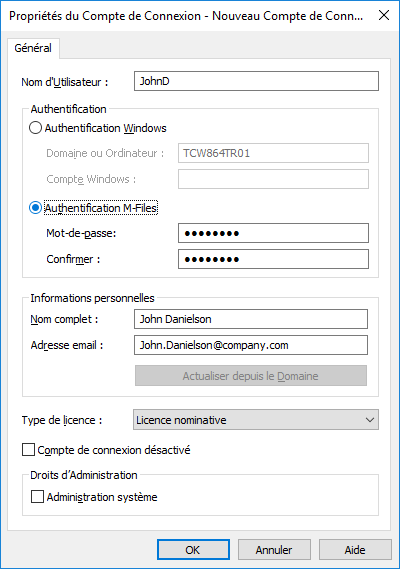This screenshot has width=400, height=569.
Task: Select Authentification Windows radio button
Action: click(x=35, y=128)
